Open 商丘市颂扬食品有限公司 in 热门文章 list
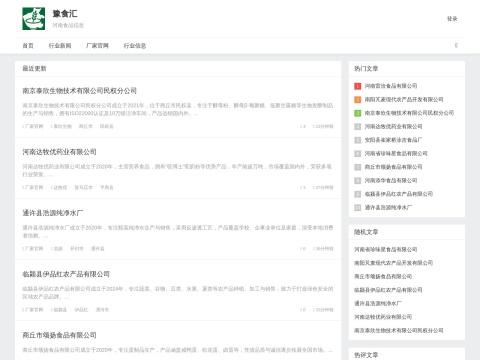The image size is (480, 360). pos(393,167)
